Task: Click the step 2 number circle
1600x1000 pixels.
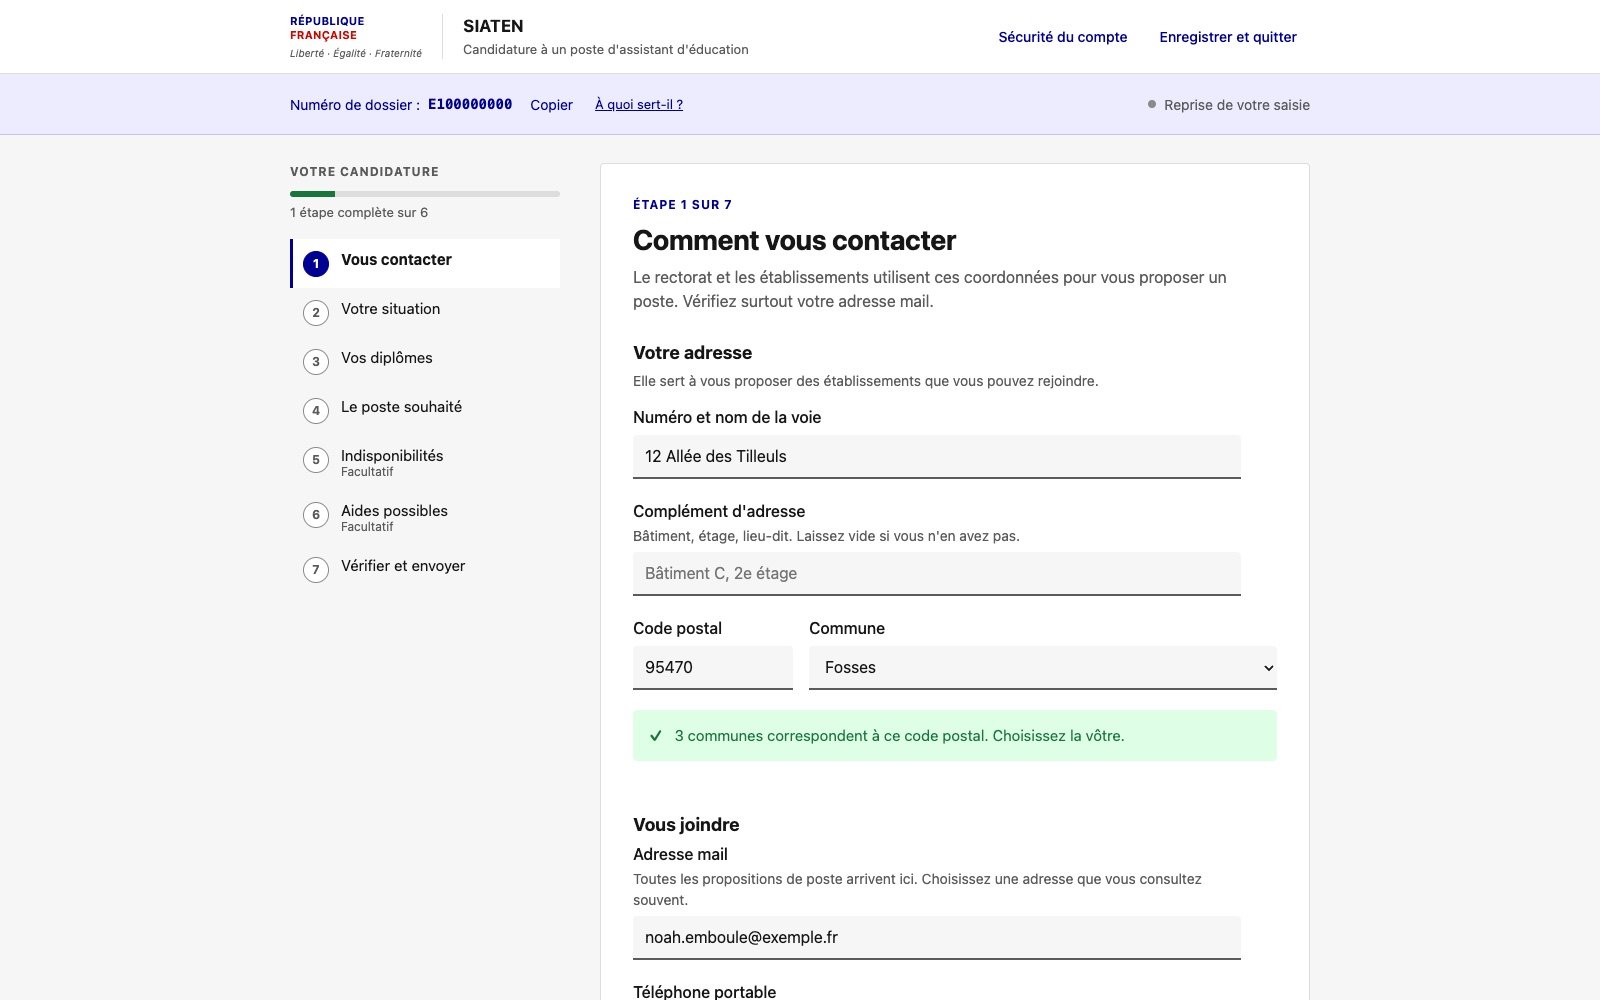Action: pos(316,313)
